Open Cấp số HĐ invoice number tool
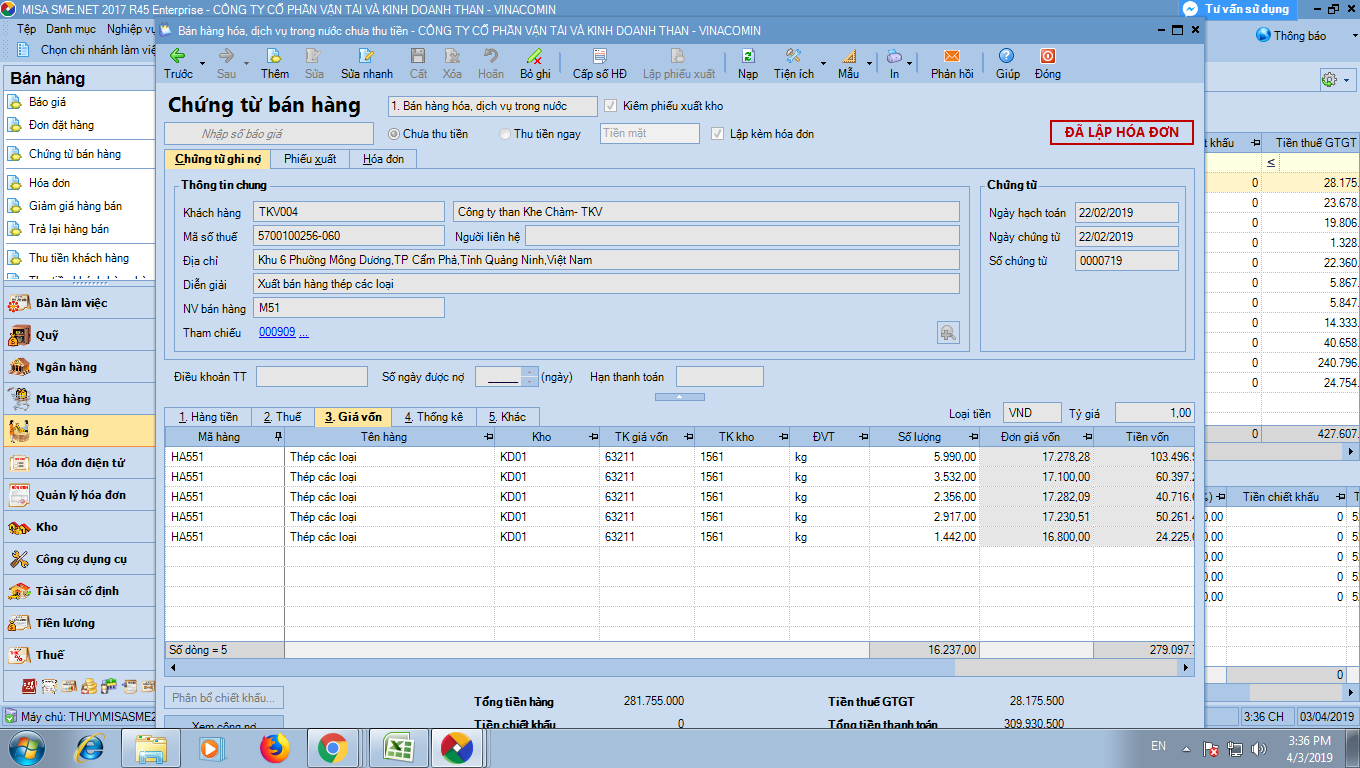The height and width of the screenshot is (768, 1360). (599, 57)
